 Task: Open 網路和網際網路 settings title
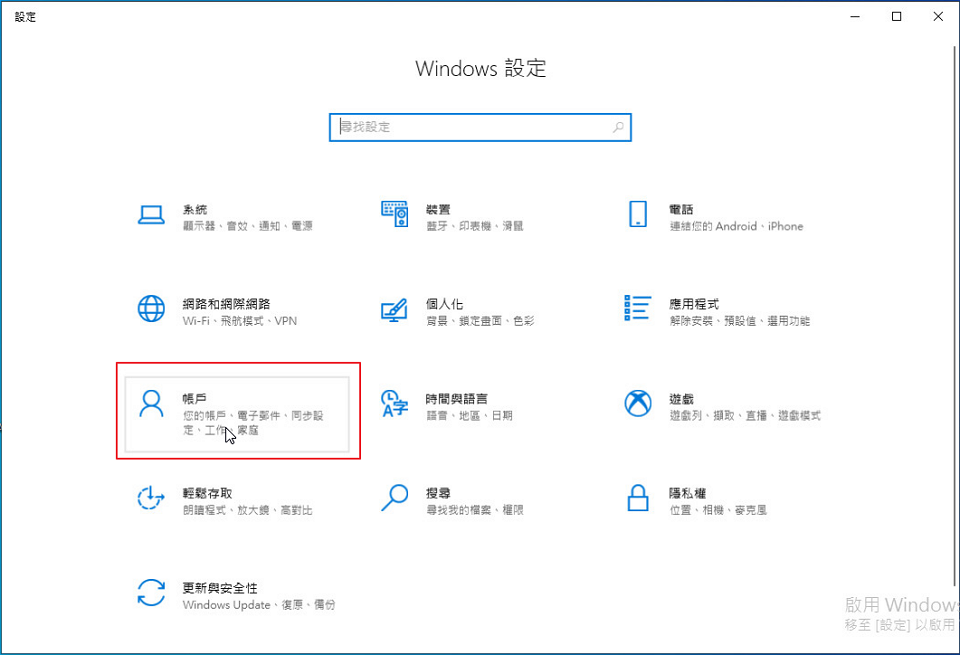click(226, 304)
